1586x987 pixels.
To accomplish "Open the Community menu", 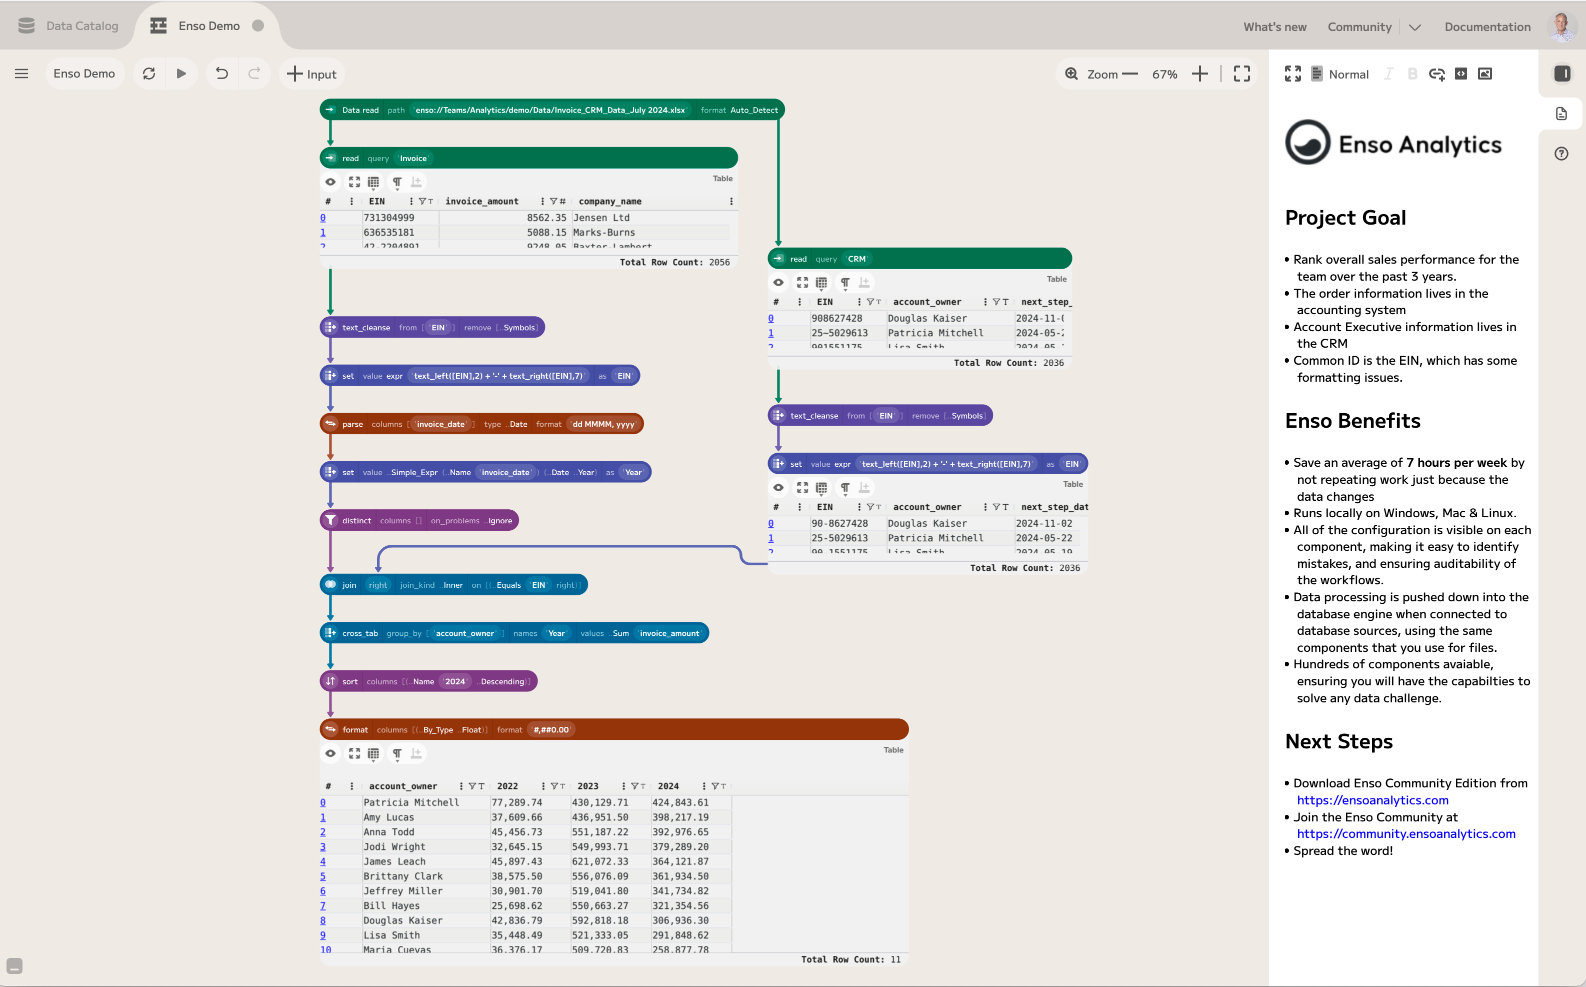I will click(x=1359, y=27).
